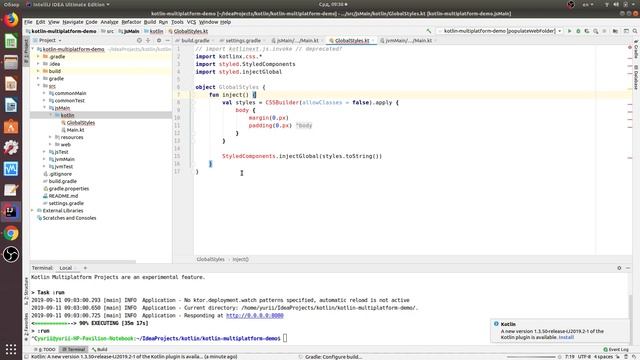
Task: Open the Event Log button
Action: tap(616, 349)
